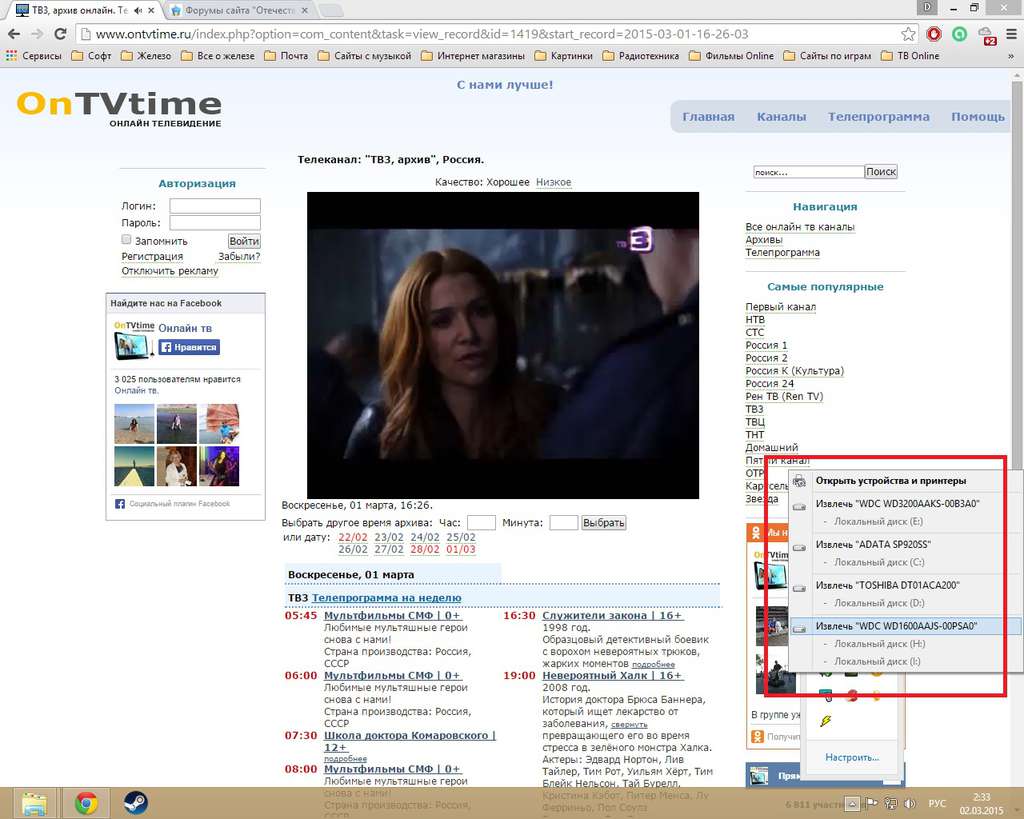Open File Explorer from the taskbar
Screen dimensions: 1024x819
[x=34, y=803]
